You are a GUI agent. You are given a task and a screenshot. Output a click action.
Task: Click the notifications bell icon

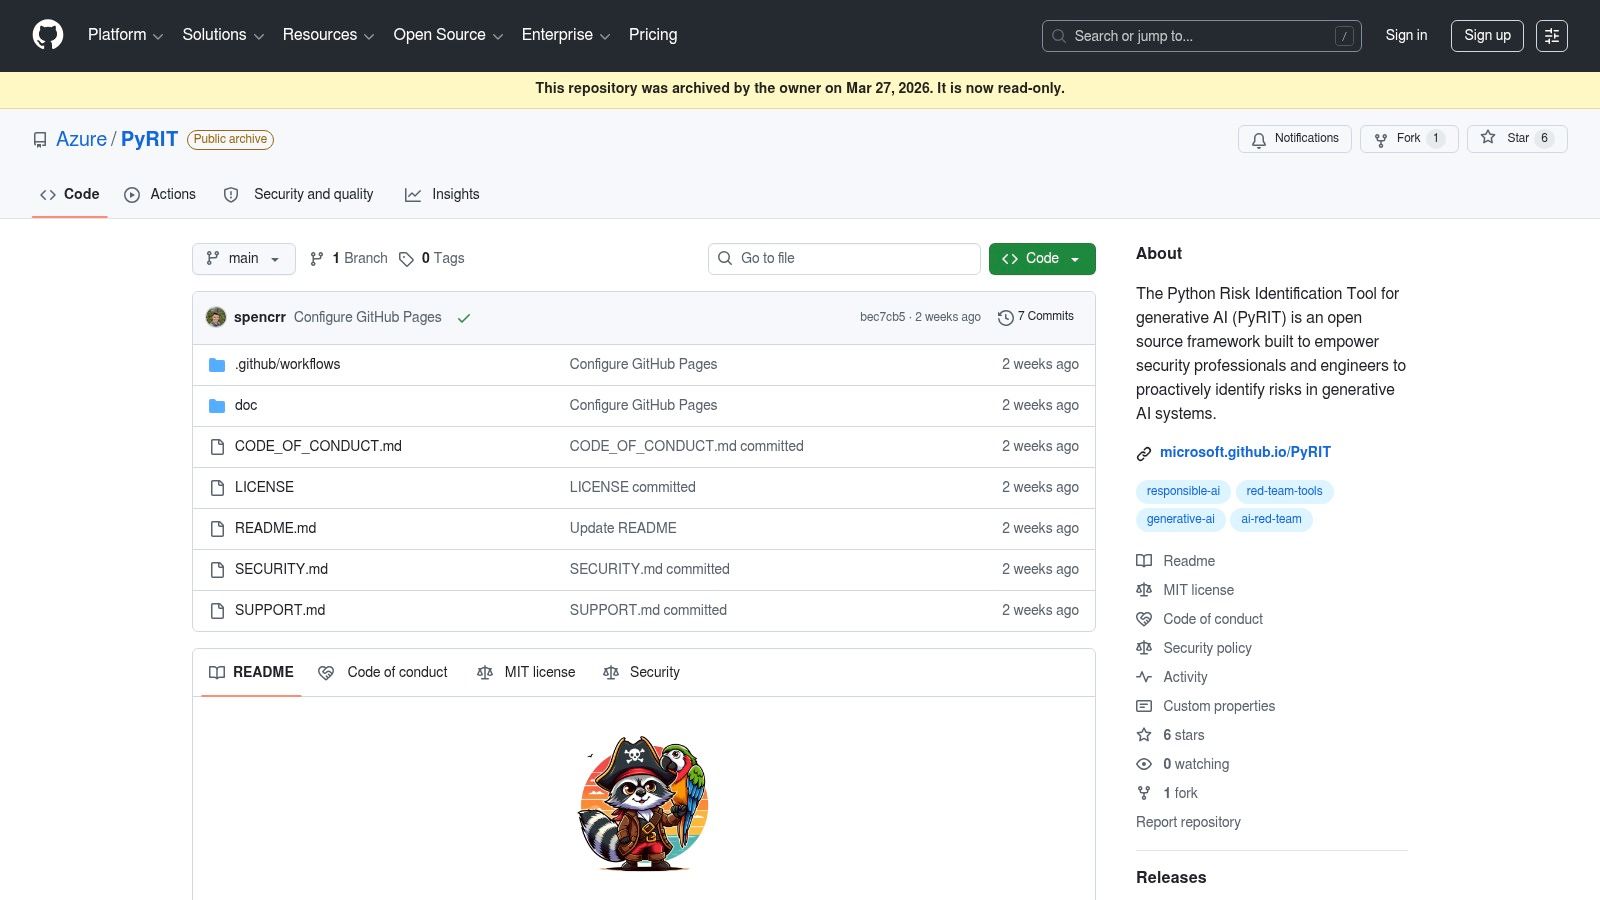pyautogui.click(x=1258, y=139)
